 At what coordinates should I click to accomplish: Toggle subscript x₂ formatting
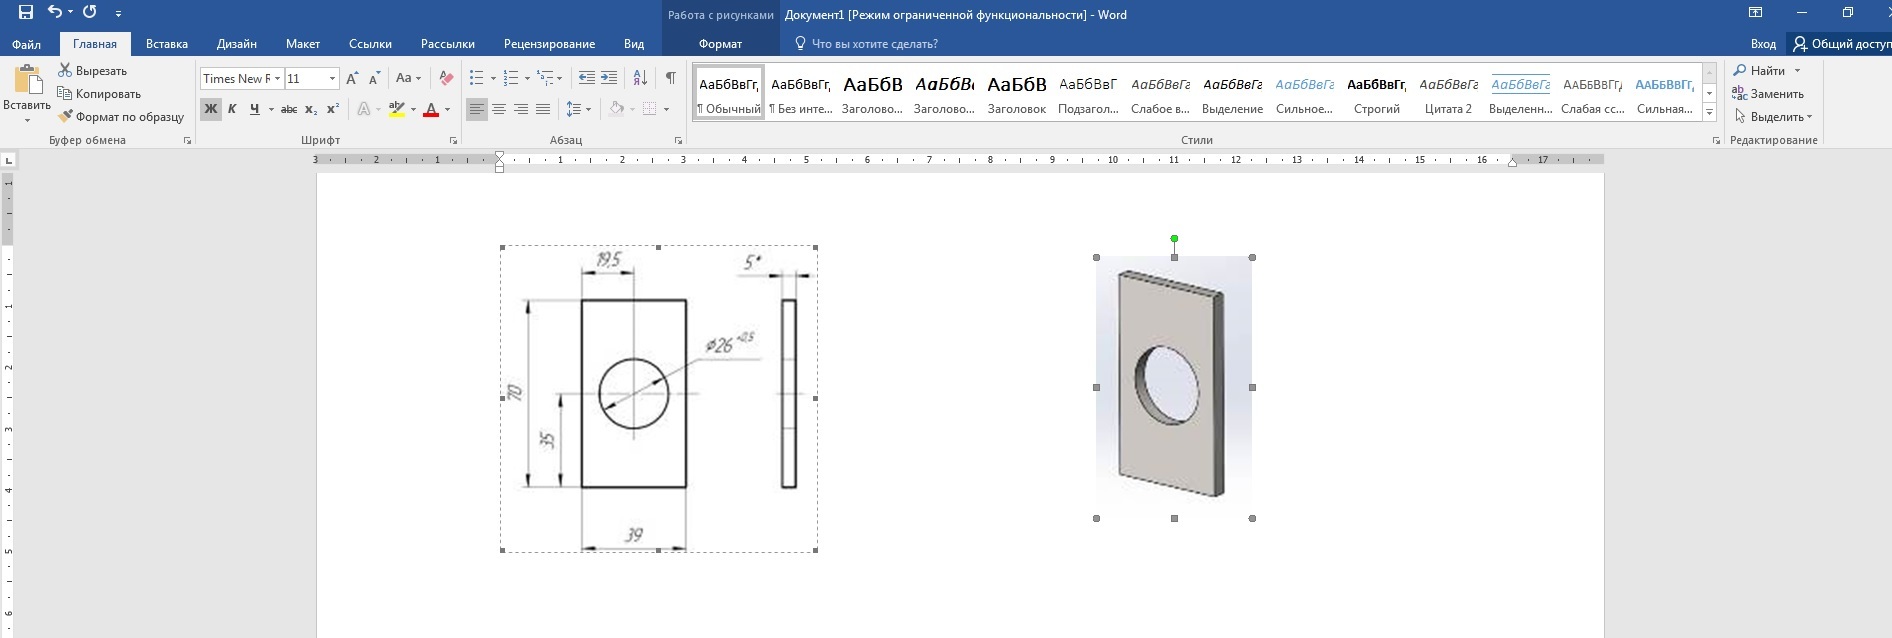[x=311, y=109]
